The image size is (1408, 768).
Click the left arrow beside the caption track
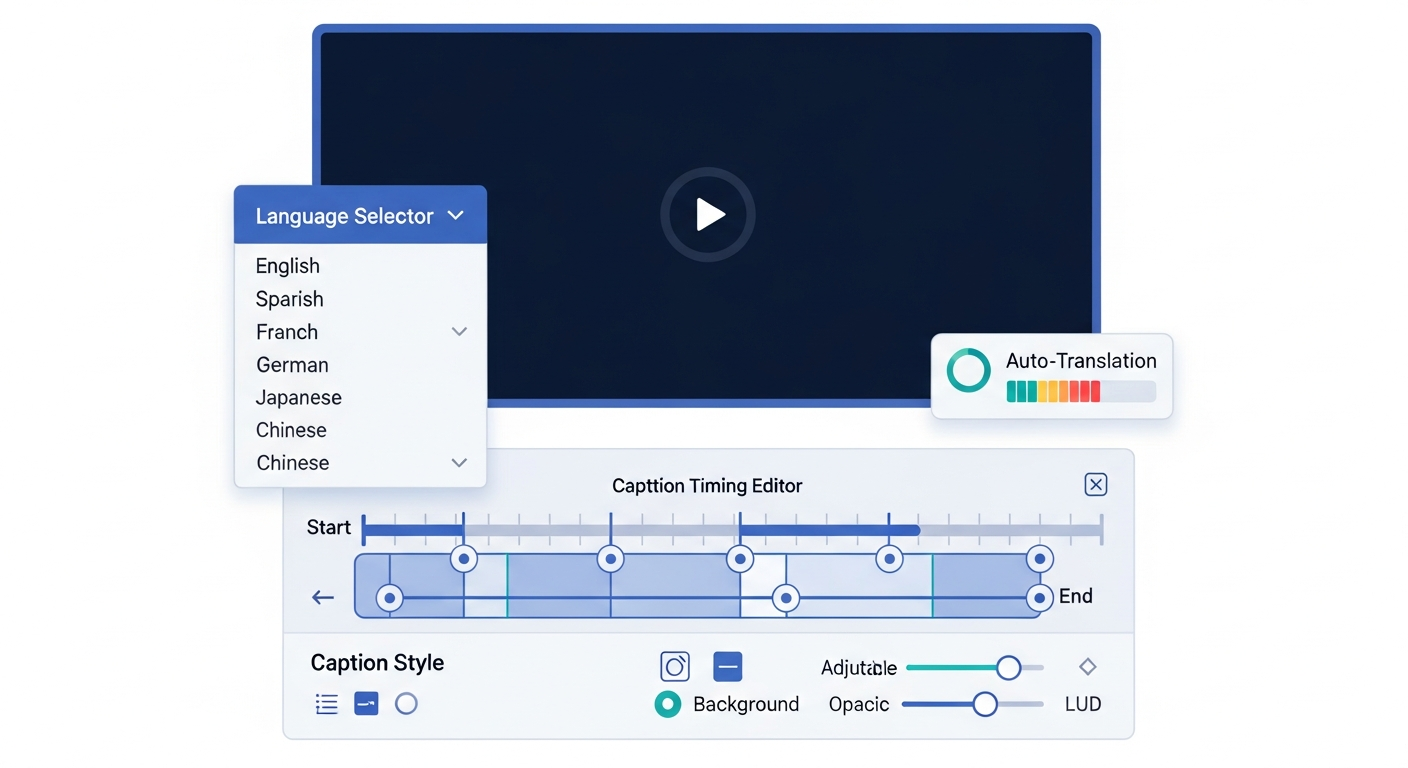[322, 598]
